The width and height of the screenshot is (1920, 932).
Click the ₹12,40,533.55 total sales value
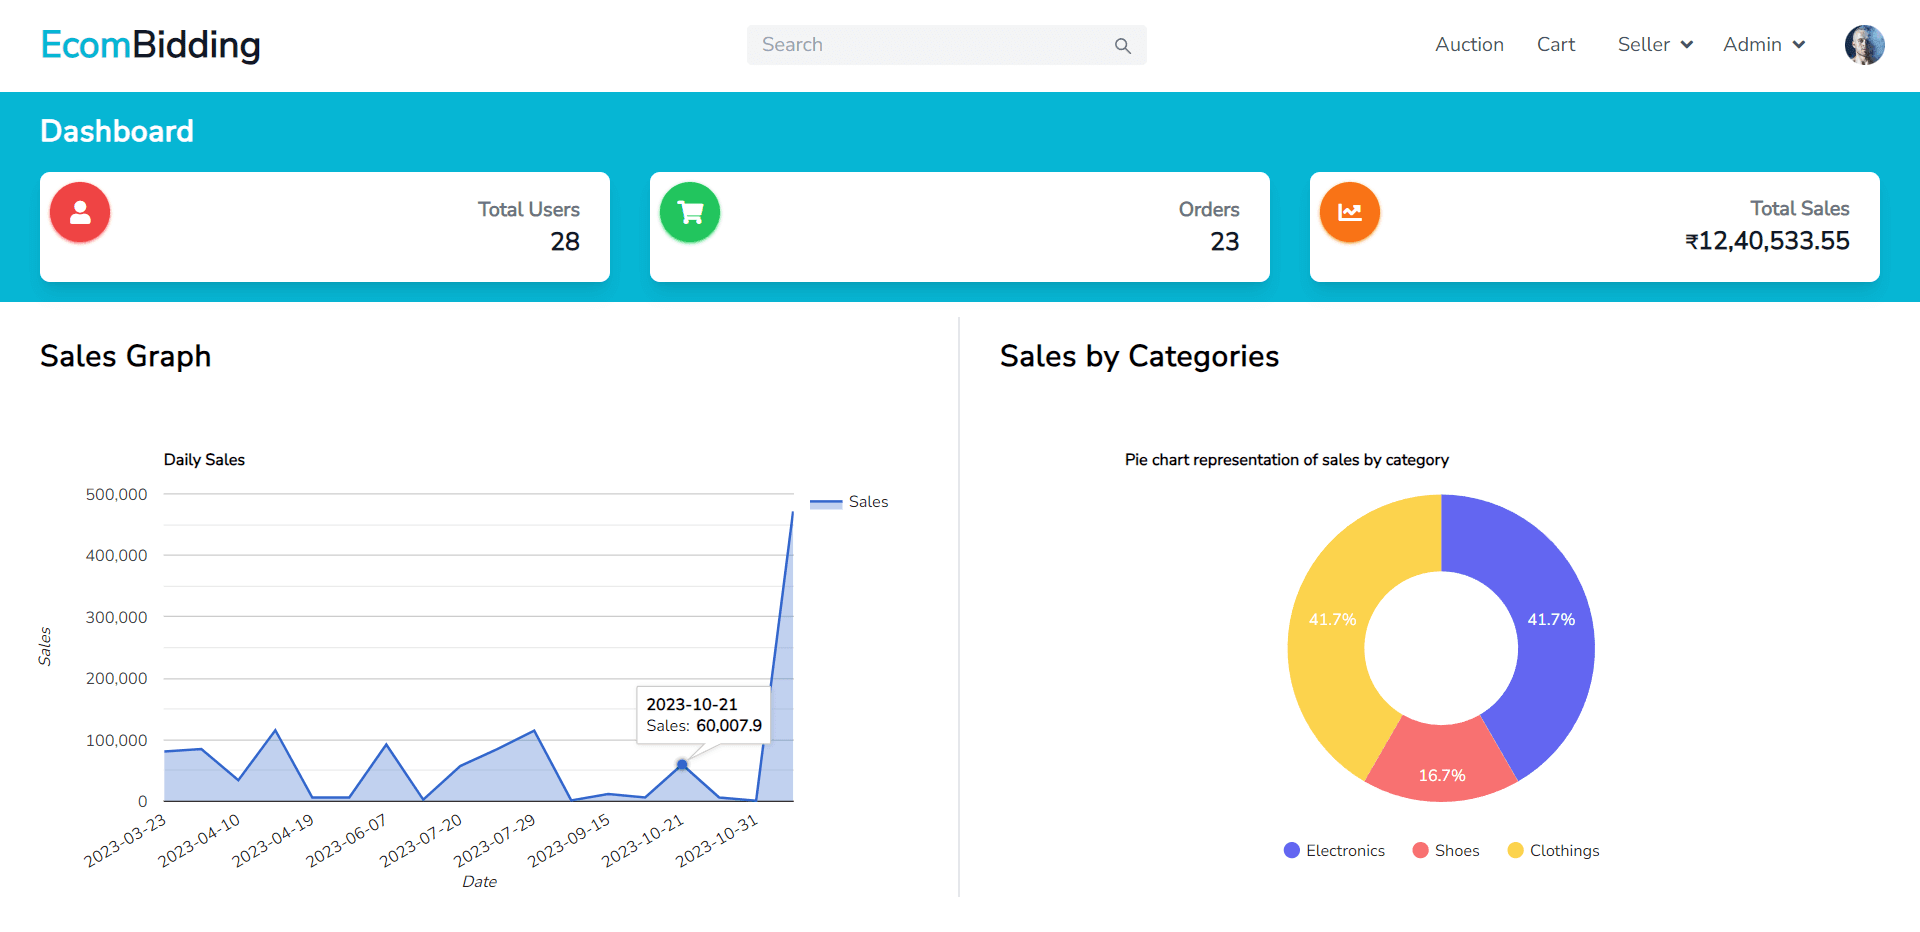(1767, 240)
